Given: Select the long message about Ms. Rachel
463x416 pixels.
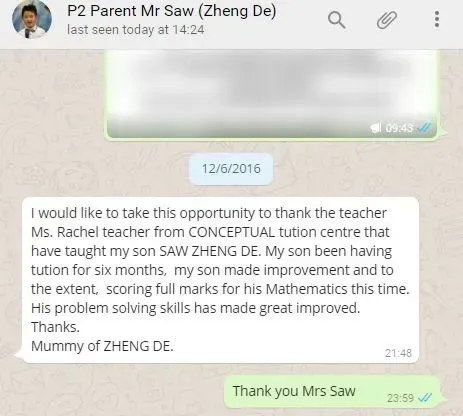Looking at the screenshot, I should click(x=220, y=280).
